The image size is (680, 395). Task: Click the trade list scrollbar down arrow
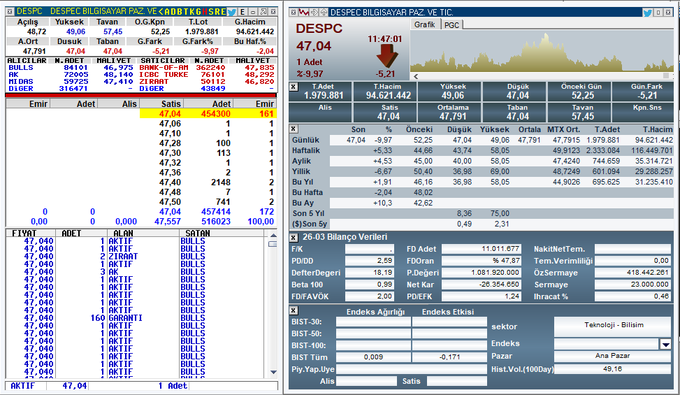click(x=273, y=372)
